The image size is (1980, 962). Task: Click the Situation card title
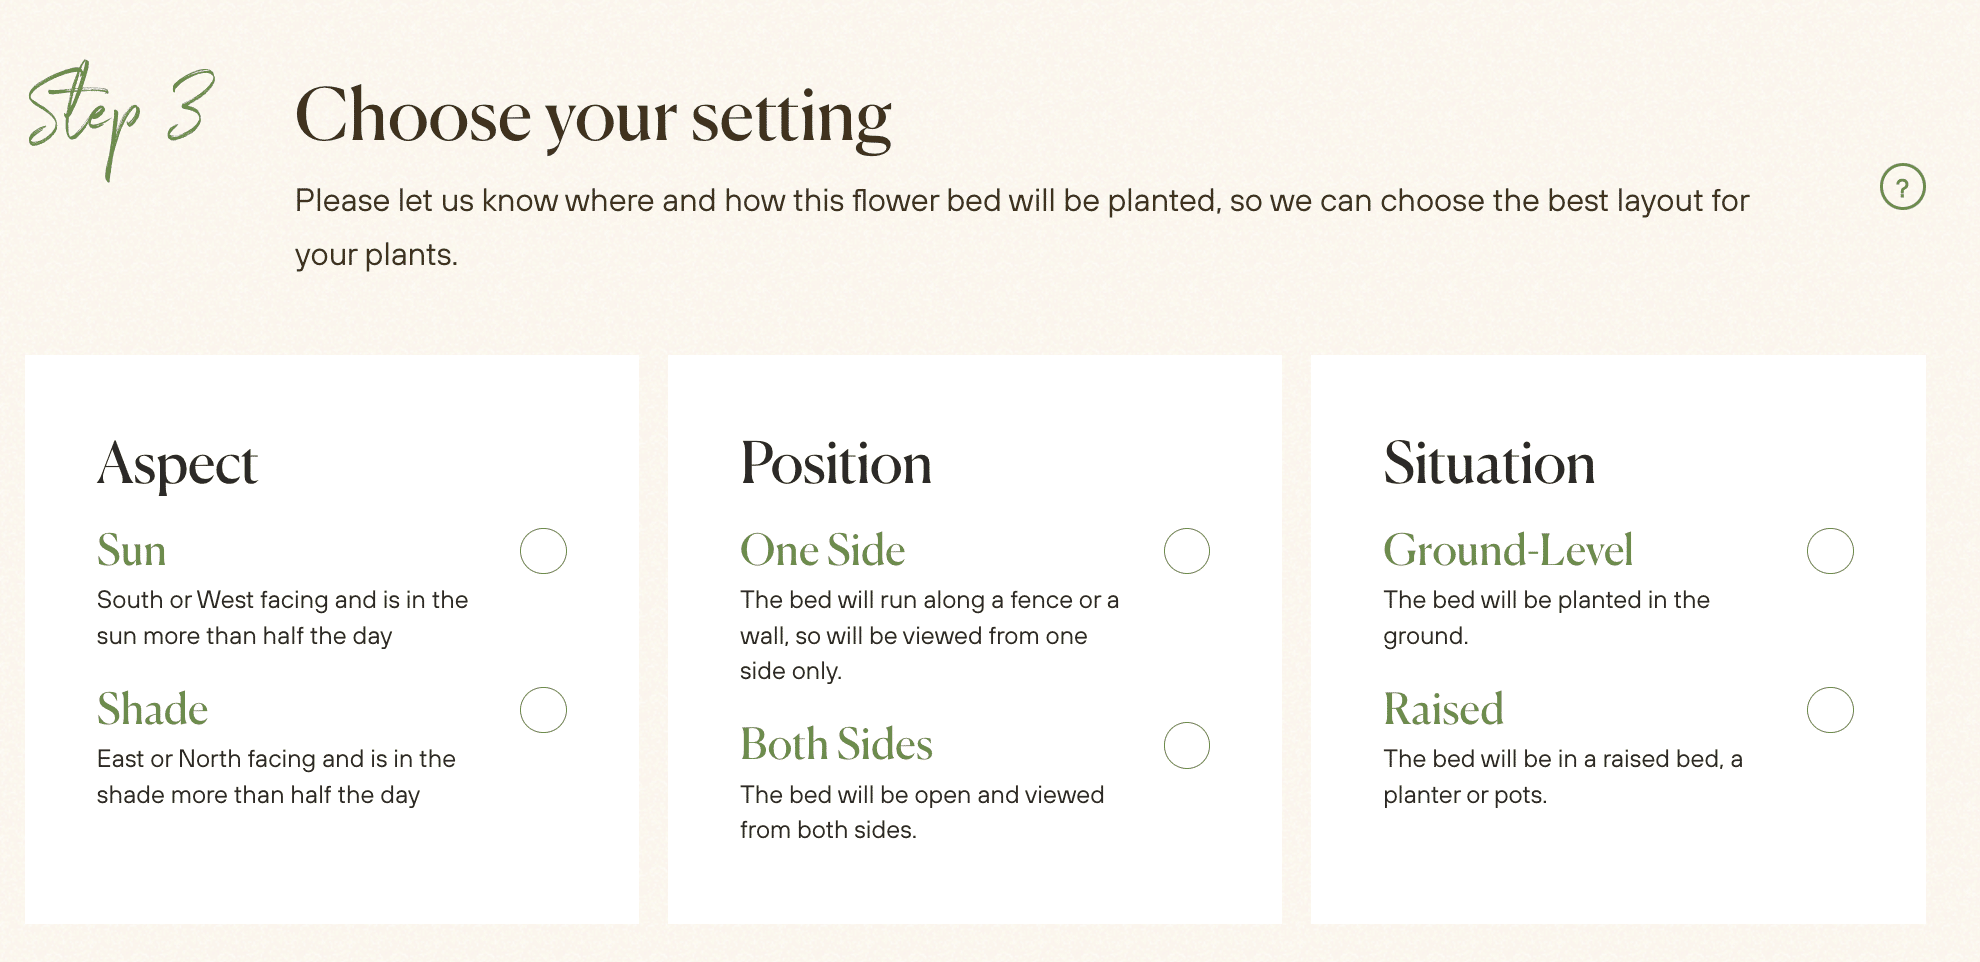[1488, 464]
